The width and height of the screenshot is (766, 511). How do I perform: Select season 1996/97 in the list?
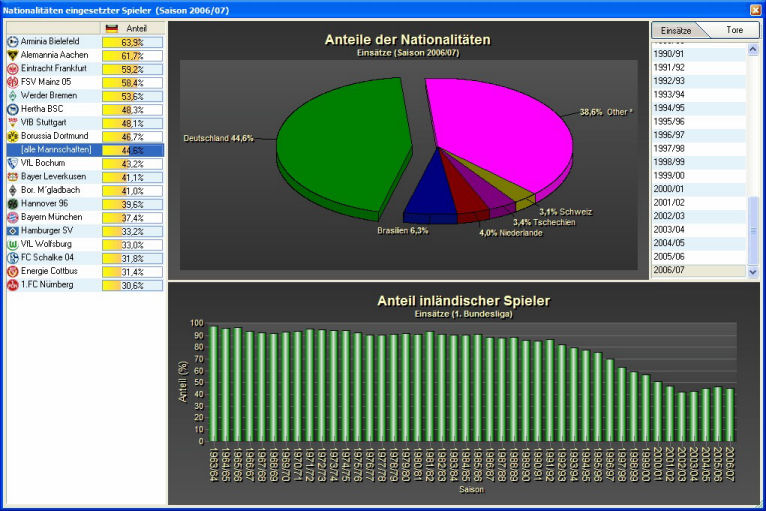[x=699, y=135]
